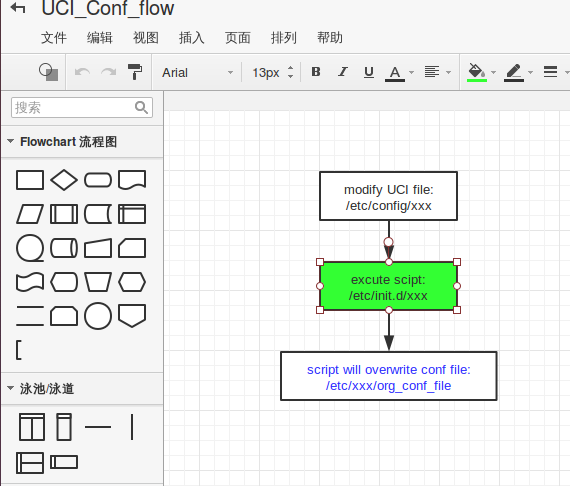Pick the direct data cylinder shape
The image size is (570, 486).
click(64, 248)
